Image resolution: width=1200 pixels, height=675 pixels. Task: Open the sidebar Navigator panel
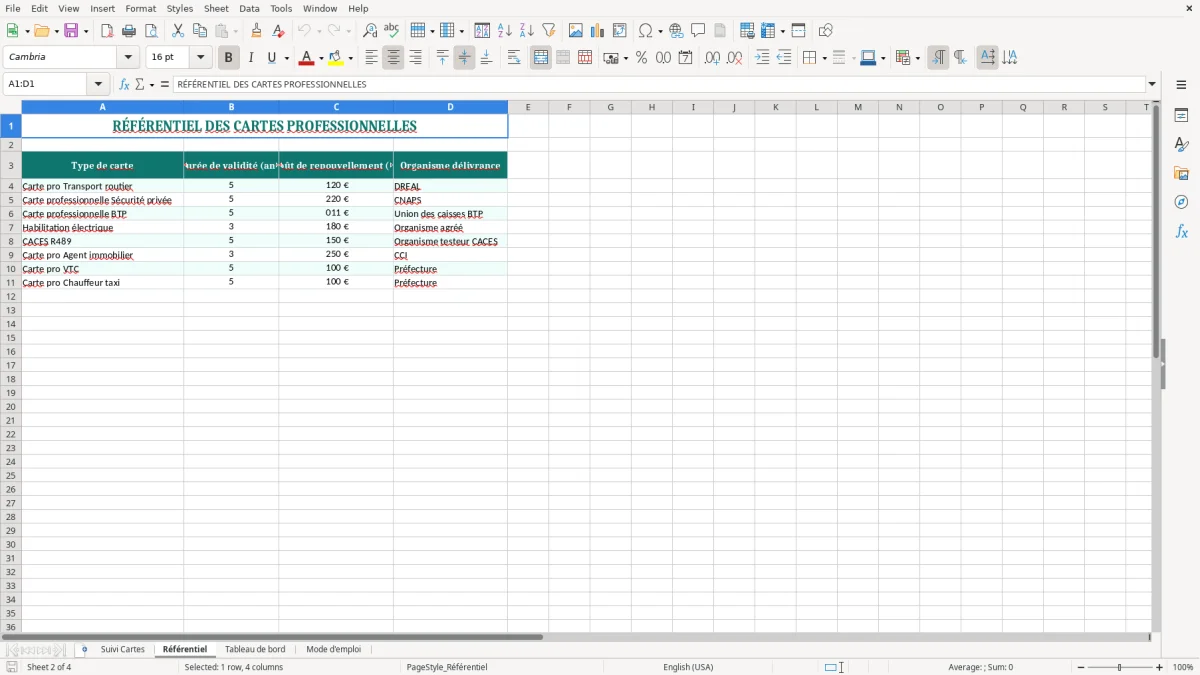point(1181,203)
